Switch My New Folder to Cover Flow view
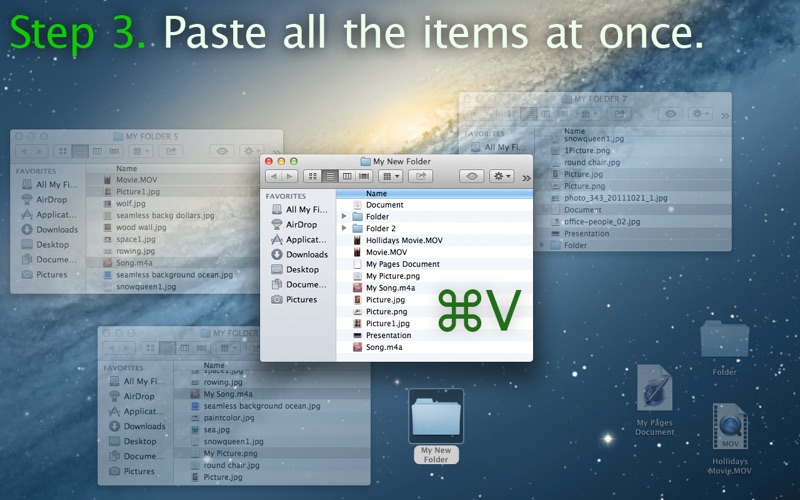800x500 pixels. coord(364,176)
